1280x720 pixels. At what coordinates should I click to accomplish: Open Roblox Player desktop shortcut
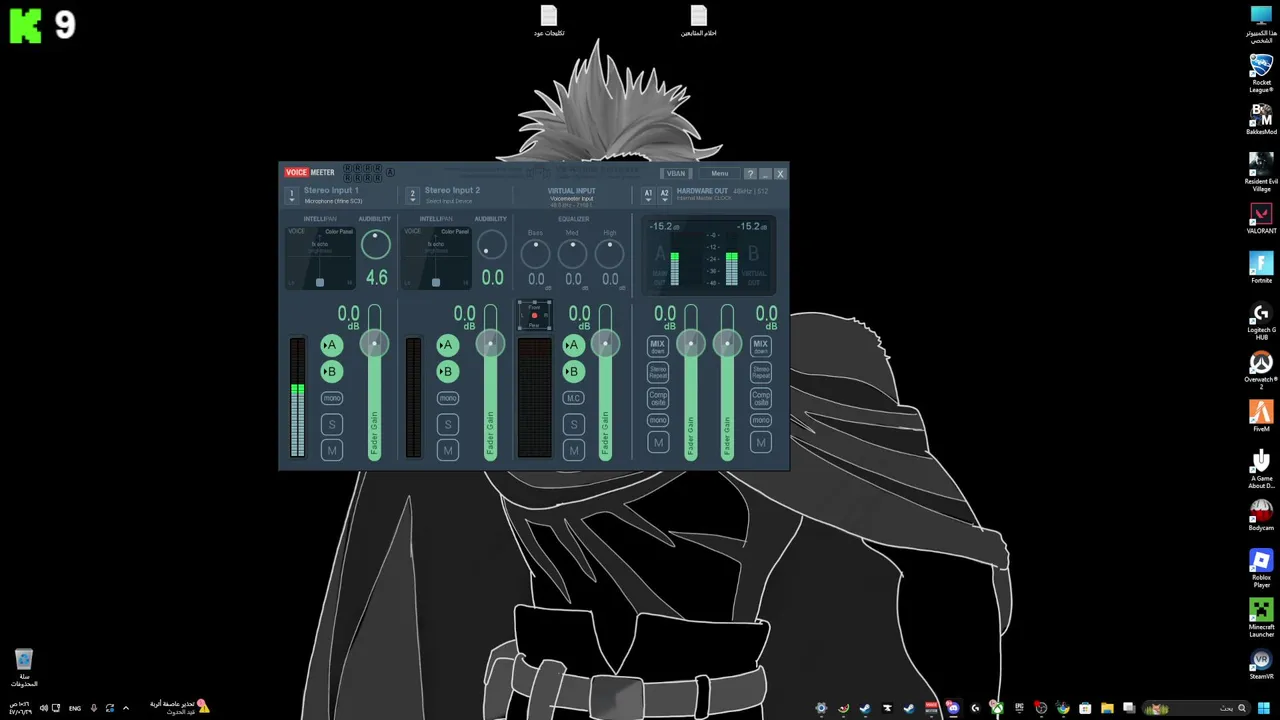coord(1261,569)
